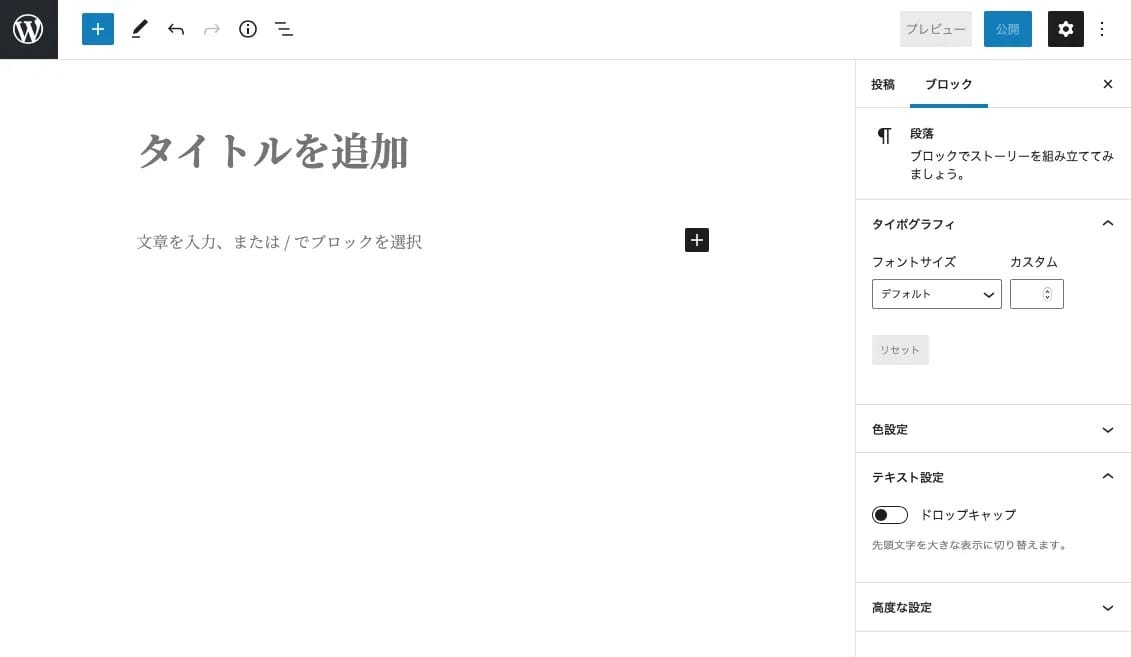The height and width of the screenshot is (657, 1131).
Task: Click the 公開 publish button
Action: [x=1008, y=30]
